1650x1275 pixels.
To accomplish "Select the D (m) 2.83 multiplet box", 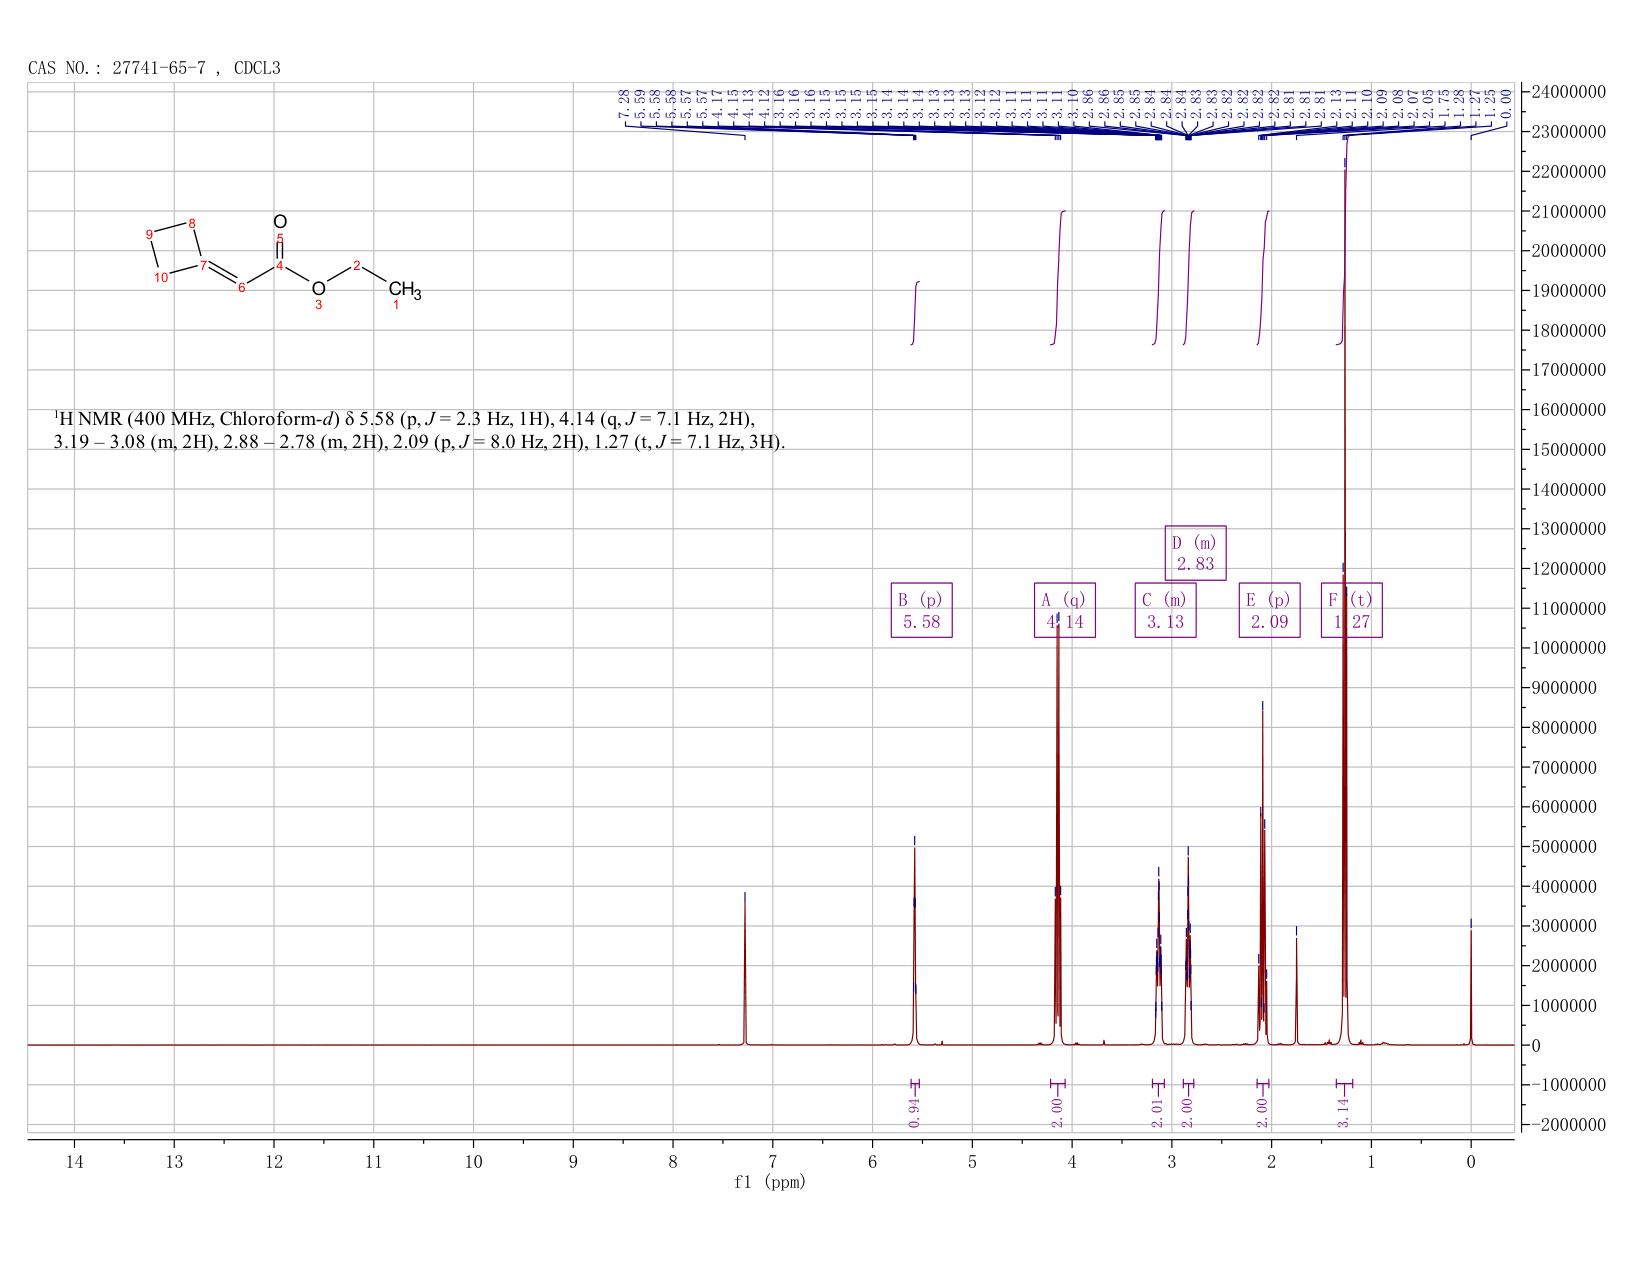I will [x=1195, y=553].
